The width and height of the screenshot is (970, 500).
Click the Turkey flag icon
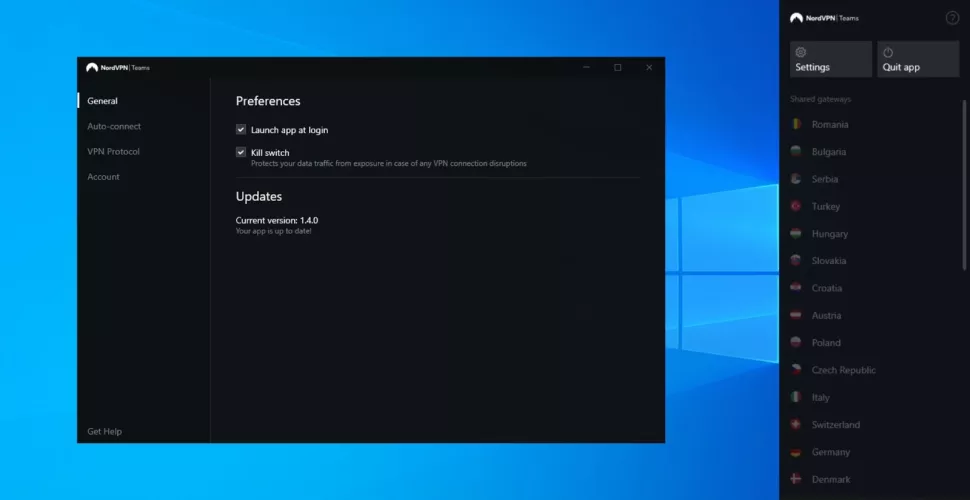point(796,206)
